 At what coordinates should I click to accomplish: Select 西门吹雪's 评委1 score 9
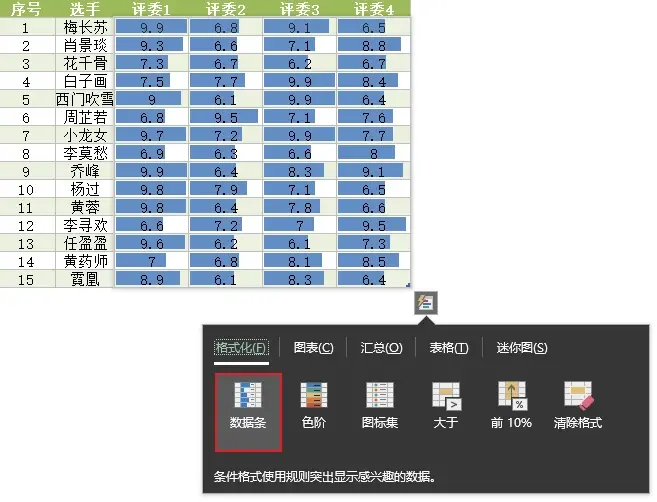(151, 99)
